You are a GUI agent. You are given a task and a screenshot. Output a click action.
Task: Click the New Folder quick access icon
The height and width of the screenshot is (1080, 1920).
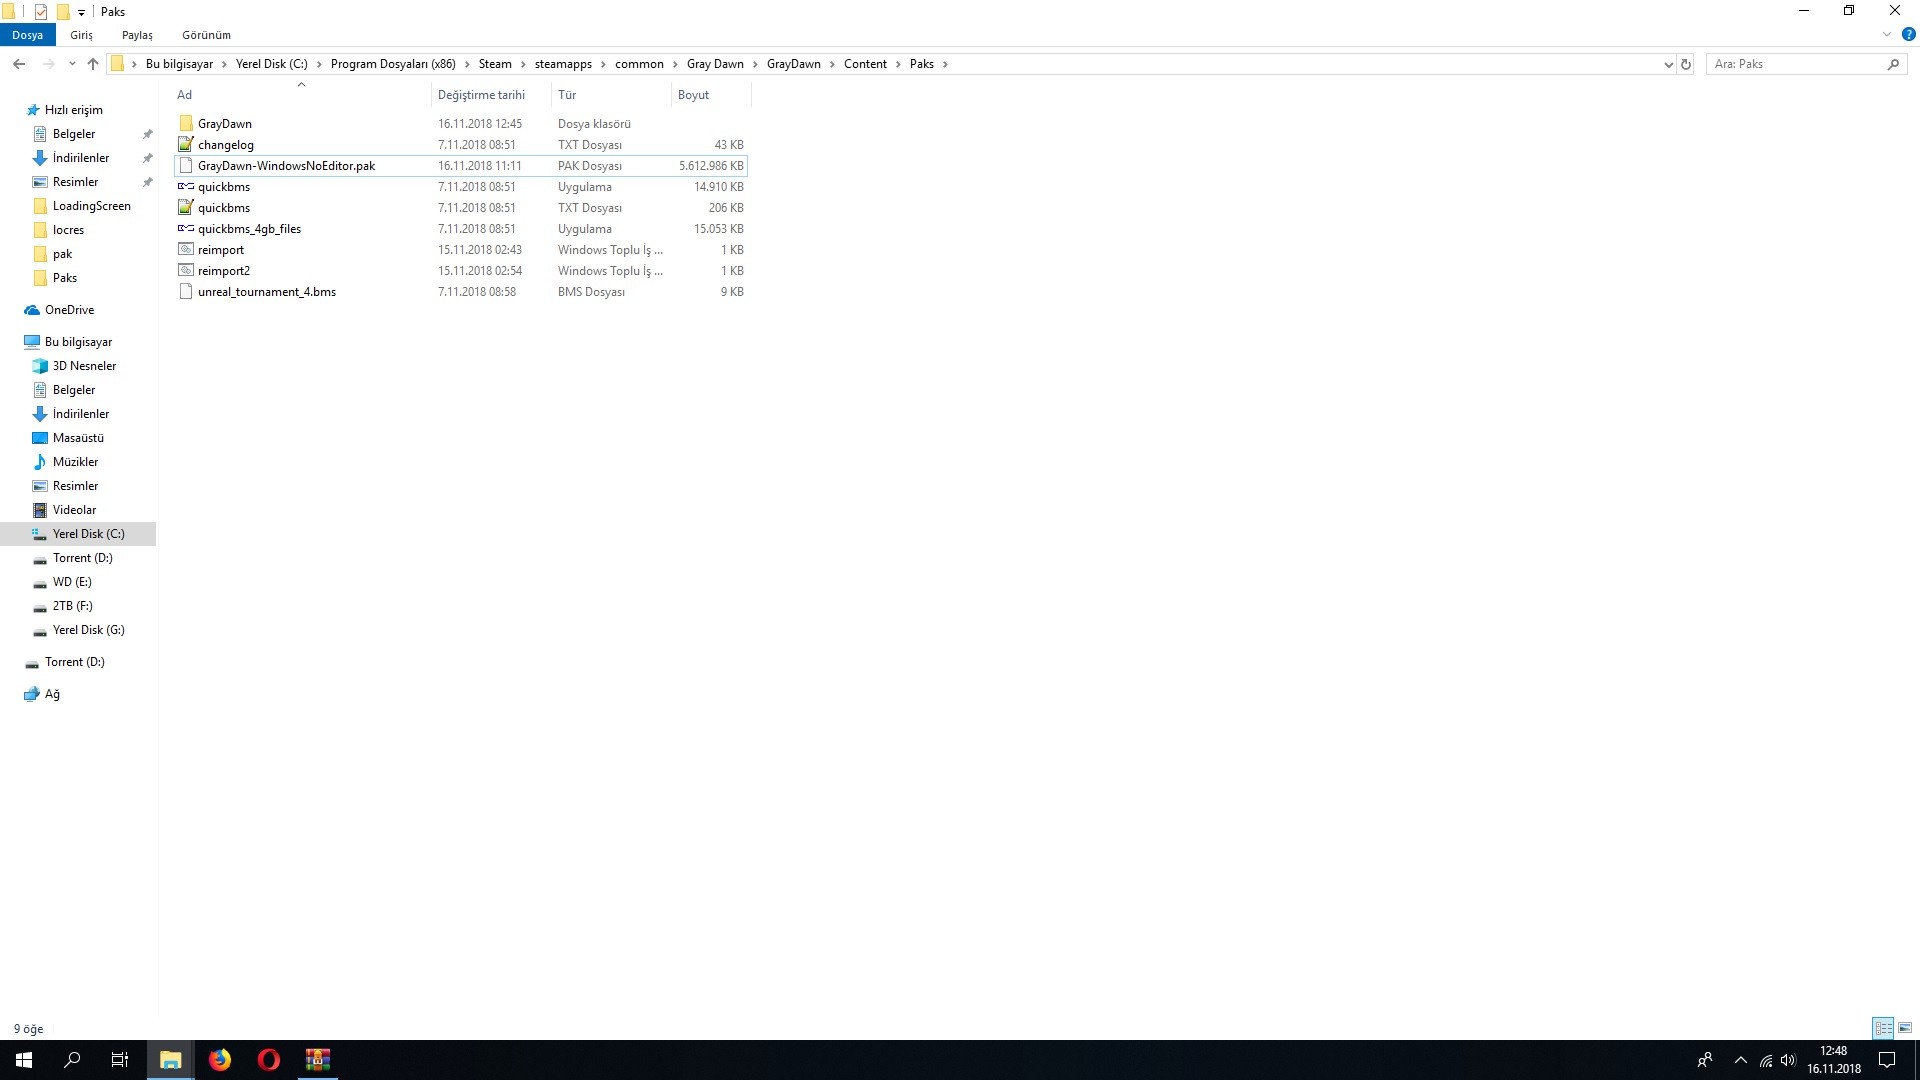click(63, 12)
